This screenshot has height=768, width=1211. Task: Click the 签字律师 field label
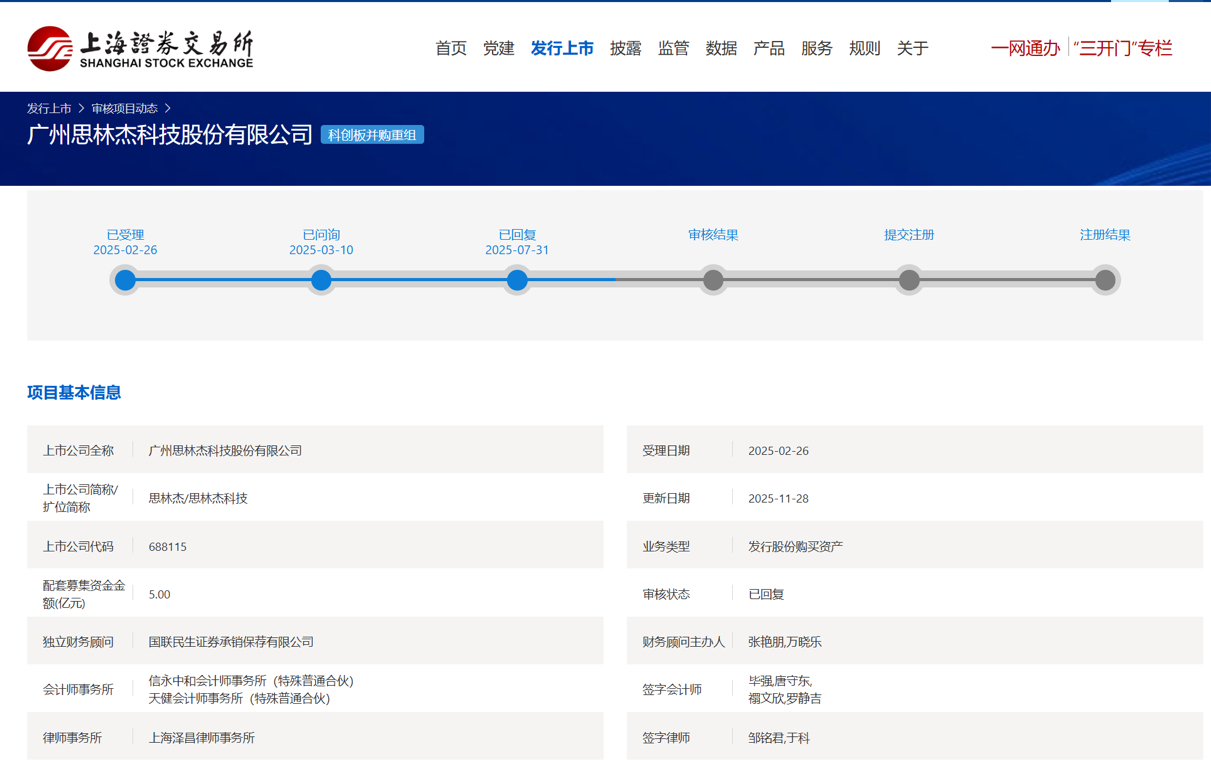[x=666, y=738]
